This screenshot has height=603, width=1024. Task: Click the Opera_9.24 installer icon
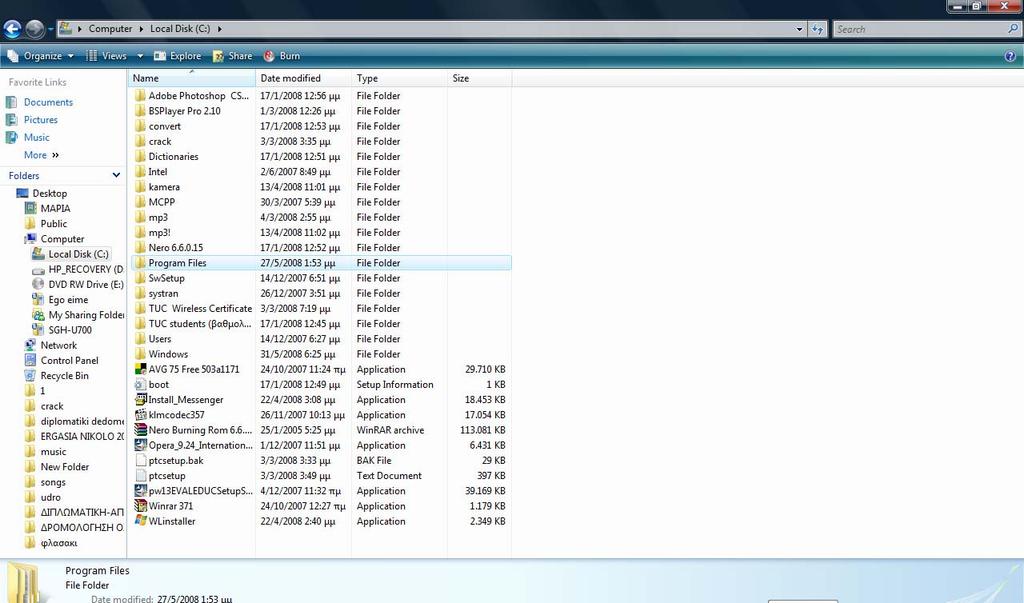click(x=140, y=445)
